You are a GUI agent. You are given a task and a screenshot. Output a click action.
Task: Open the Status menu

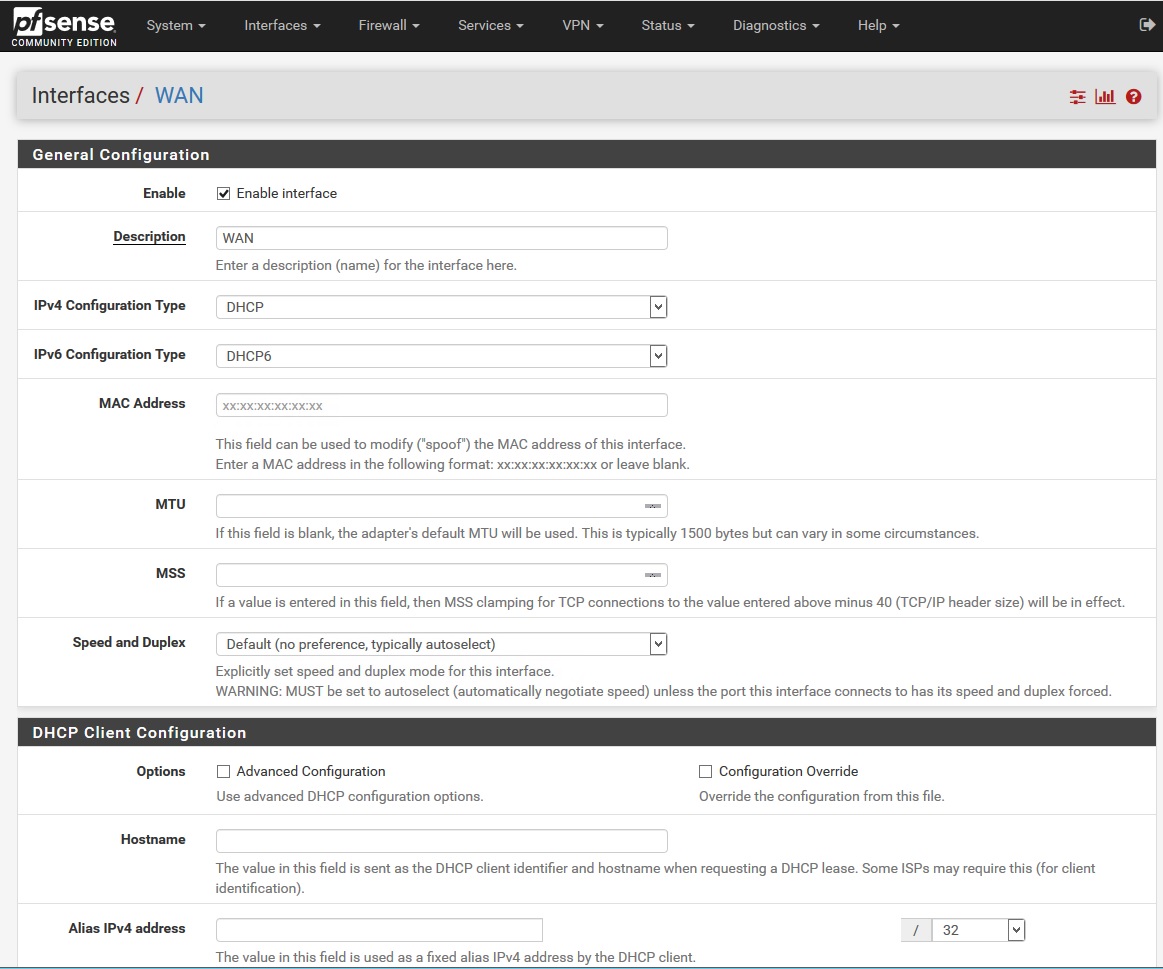[x=668, y=25]
